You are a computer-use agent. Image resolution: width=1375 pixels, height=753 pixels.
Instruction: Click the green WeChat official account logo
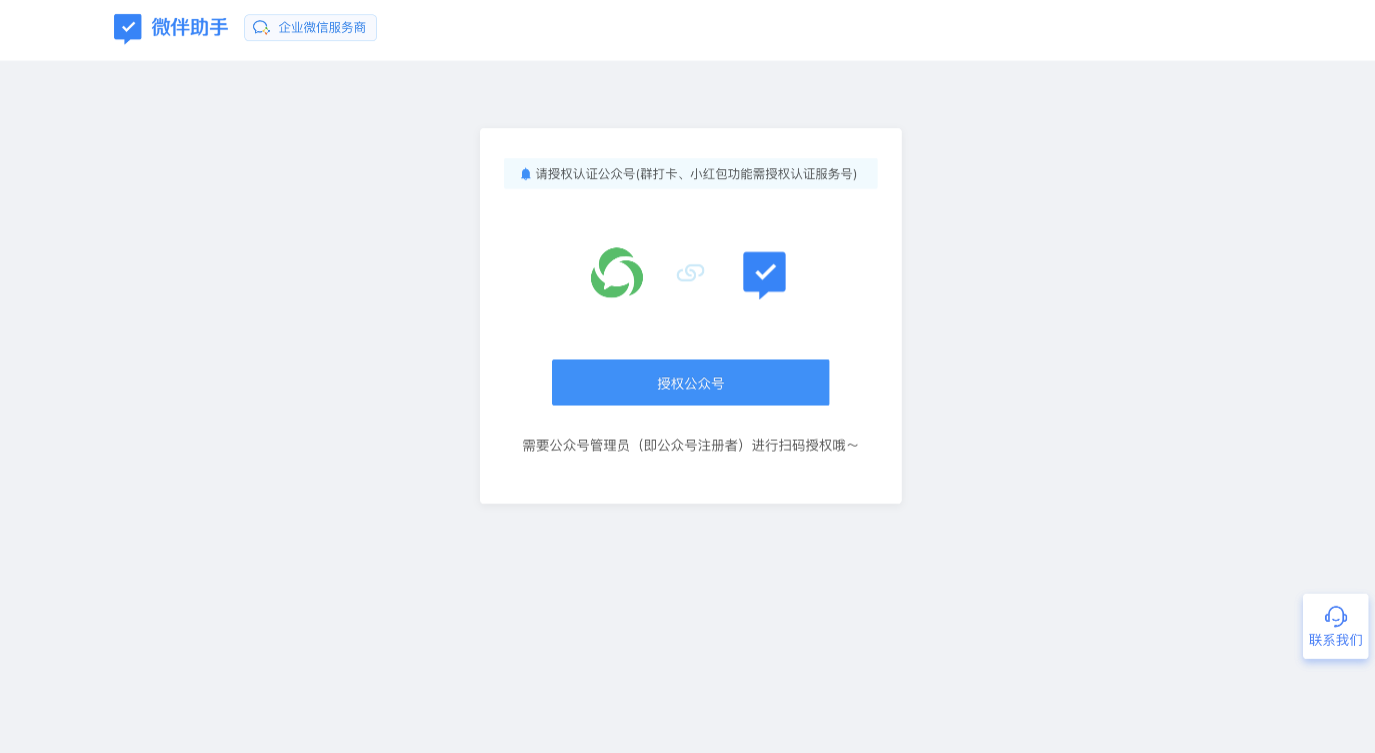[617, 273]
